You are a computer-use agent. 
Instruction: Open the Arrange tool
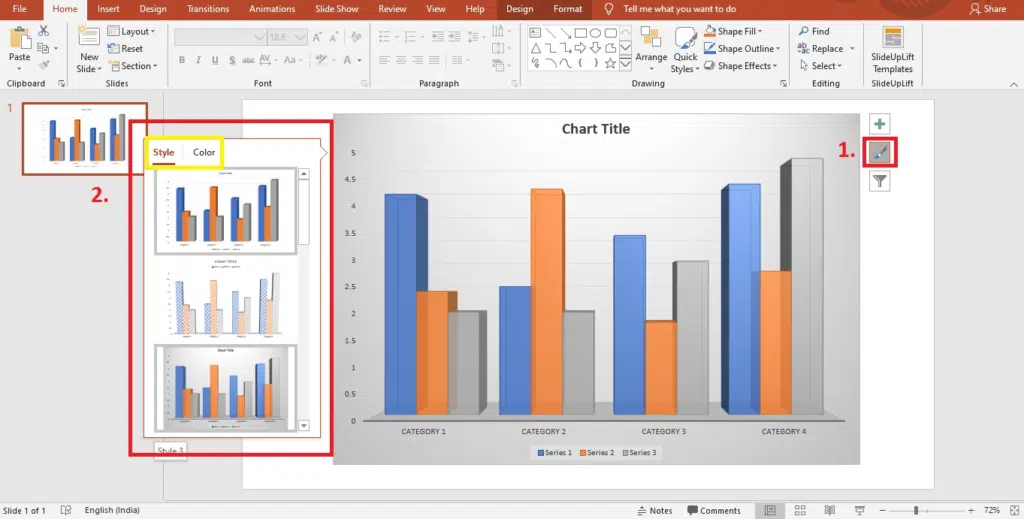(651, 48)
